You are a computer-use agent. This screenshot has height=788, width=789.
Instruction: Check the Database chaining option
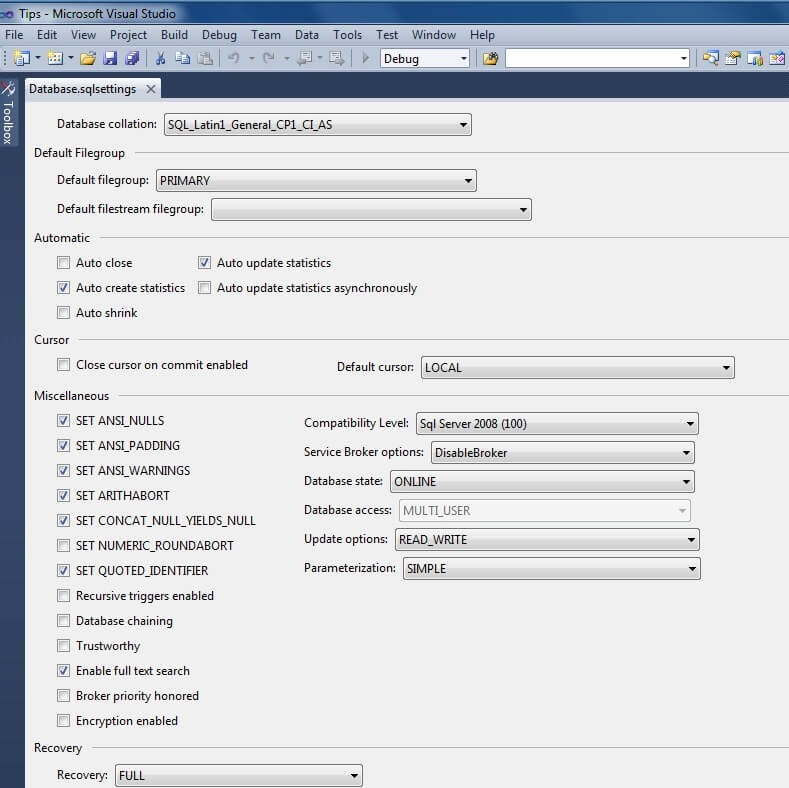pos(63,620)
